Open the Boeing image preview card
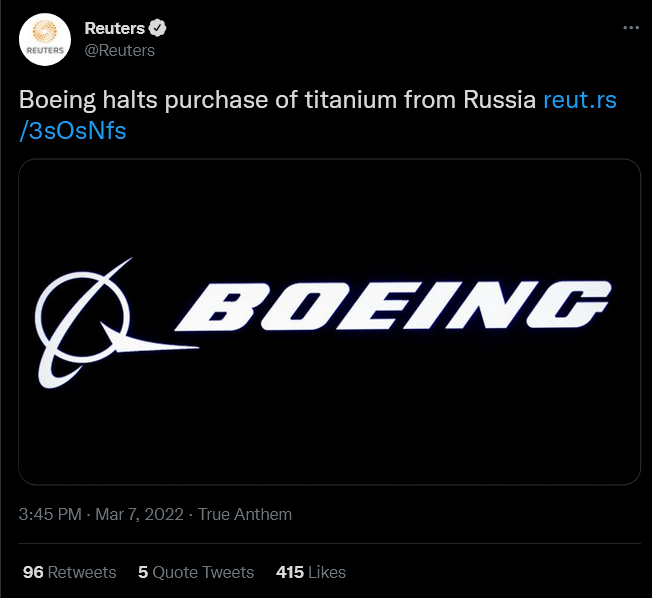 [x=329, y=321]
